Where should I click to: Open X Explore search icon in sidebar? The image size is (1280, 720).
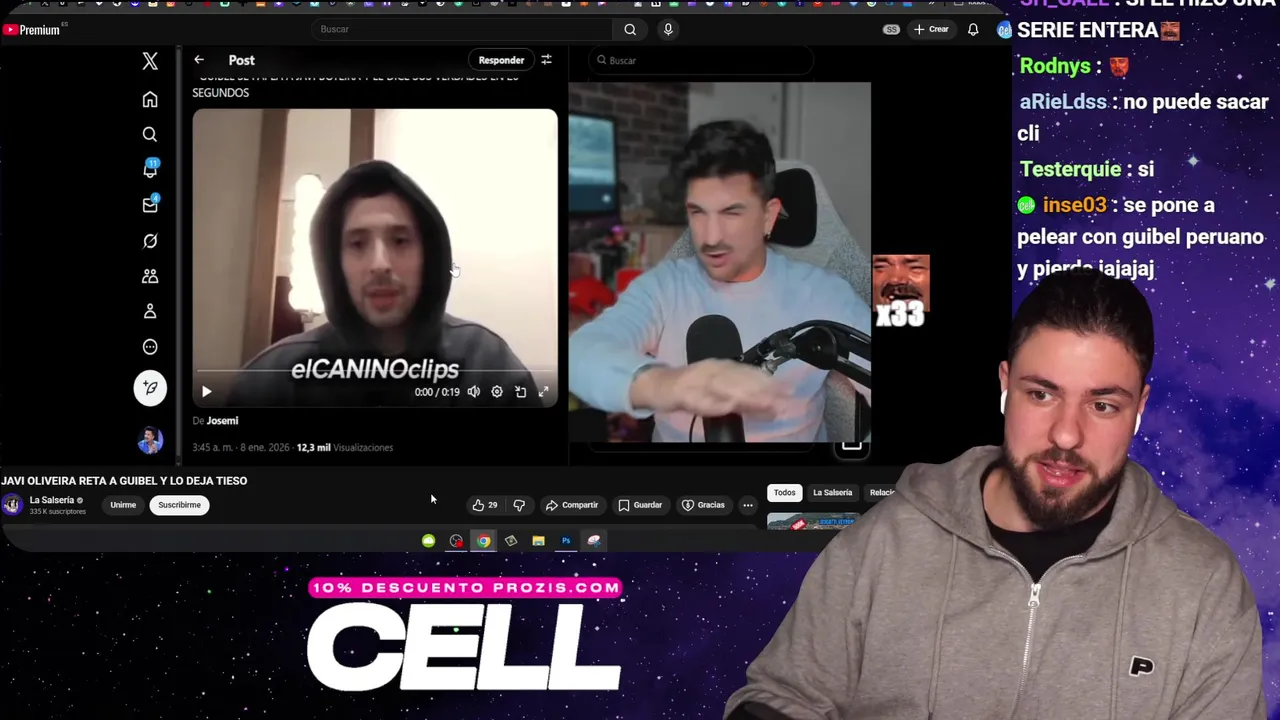pos(150,134)
